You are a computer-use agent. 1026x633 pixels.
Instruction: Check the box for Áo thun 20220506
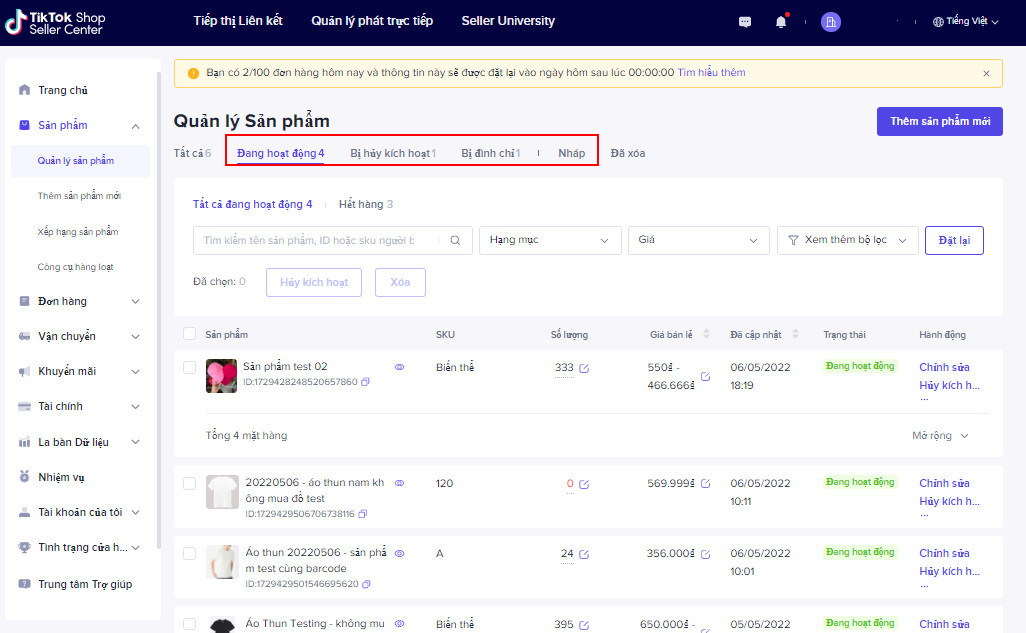[x=190, y=553]
